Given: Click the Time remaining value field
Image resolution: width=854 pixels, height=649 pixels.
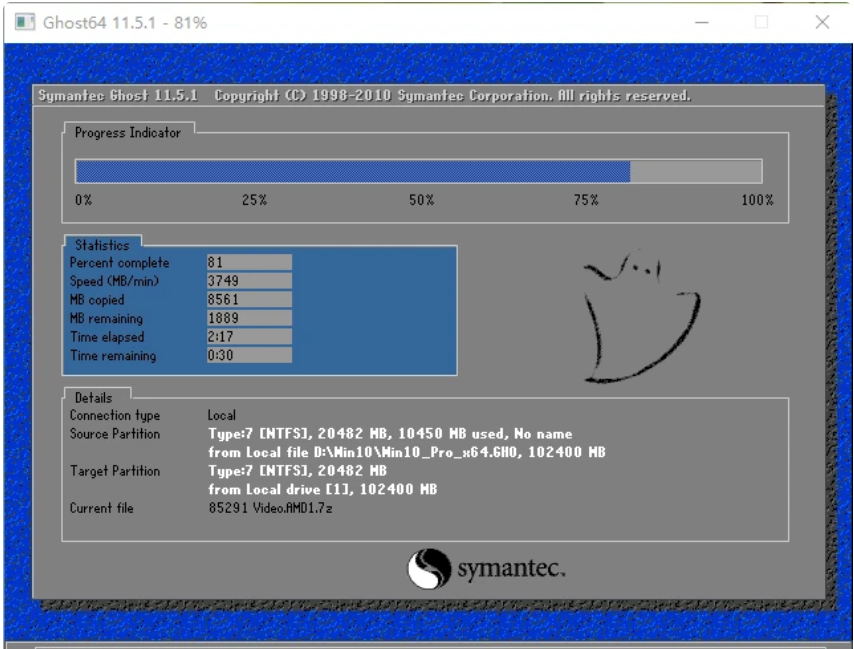Looking at the screenshot, I should (249, 355).
